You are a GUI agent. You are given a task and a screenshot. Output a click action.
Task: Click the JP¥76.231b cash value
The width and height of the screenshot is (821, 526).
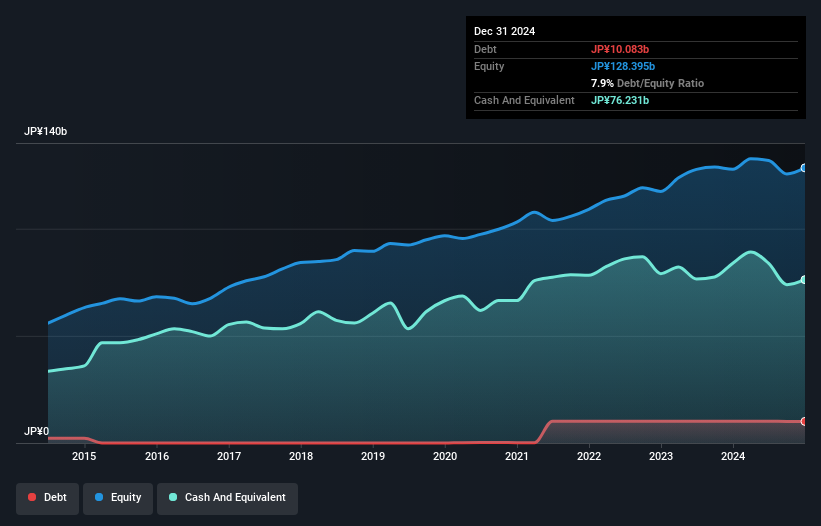point(620,100)
